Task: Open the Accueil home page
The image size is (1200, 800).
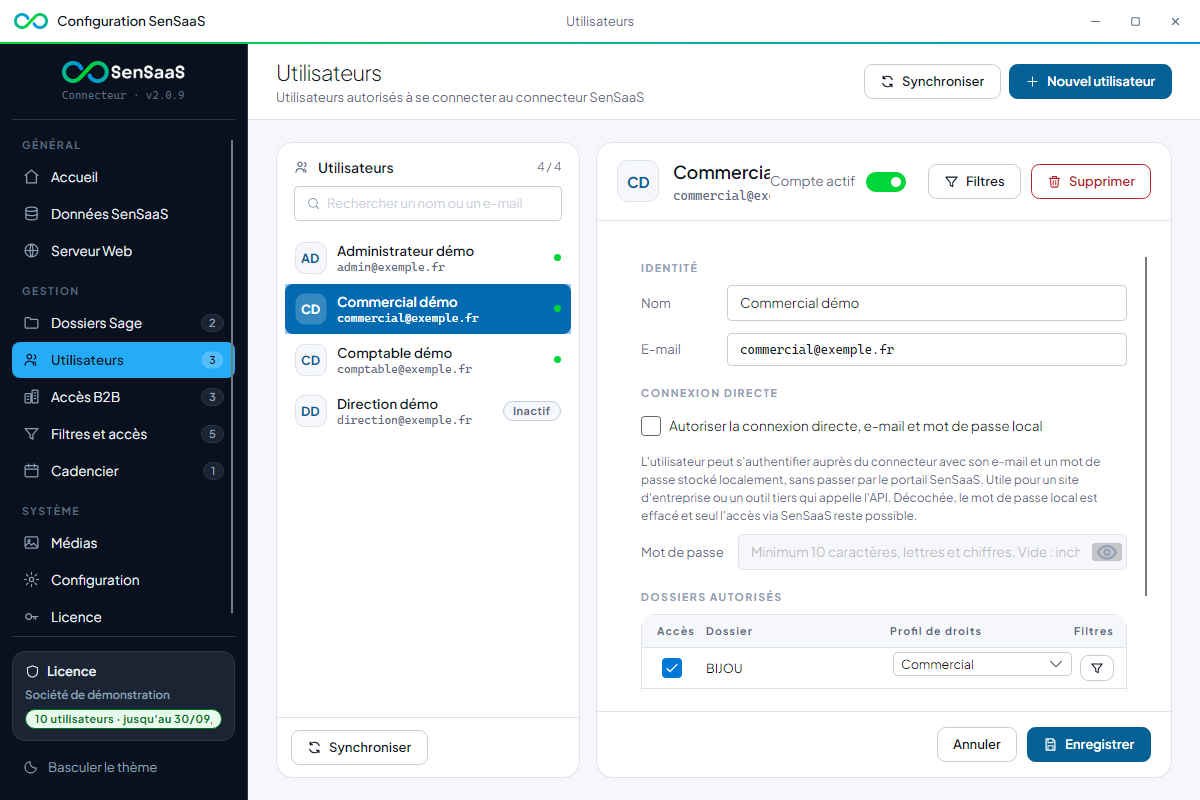Action: (x=123, y=177)
